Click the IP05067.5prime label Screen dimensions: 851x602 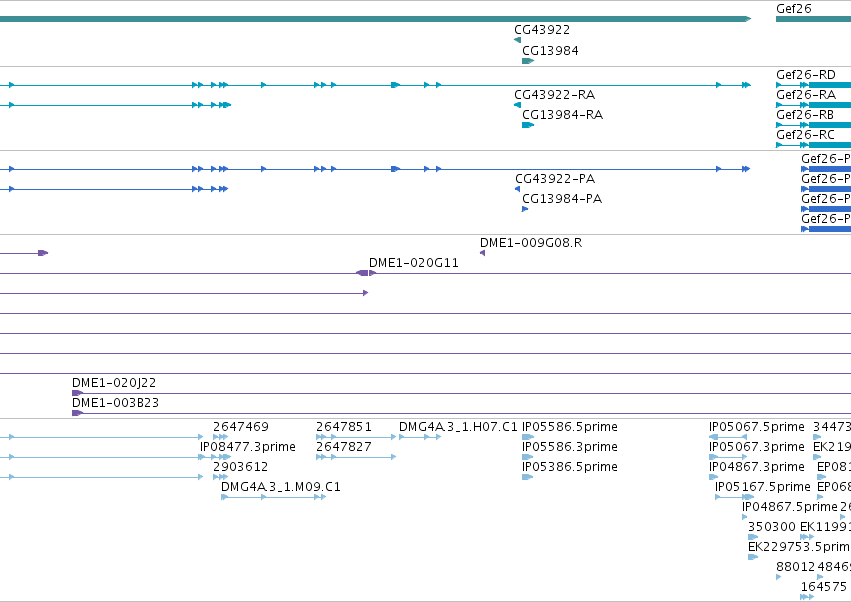point(757,427)
